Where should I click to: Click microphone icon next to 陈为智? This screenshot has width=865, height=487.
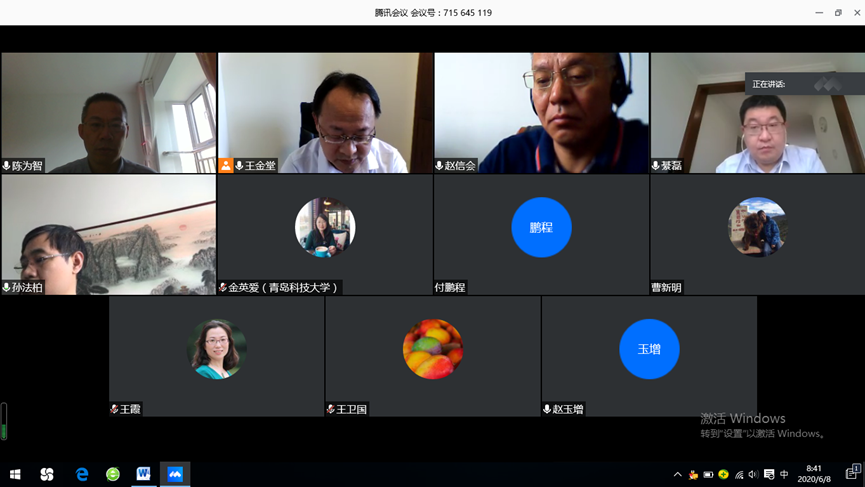pyautogui.click(x=7, y=166)
